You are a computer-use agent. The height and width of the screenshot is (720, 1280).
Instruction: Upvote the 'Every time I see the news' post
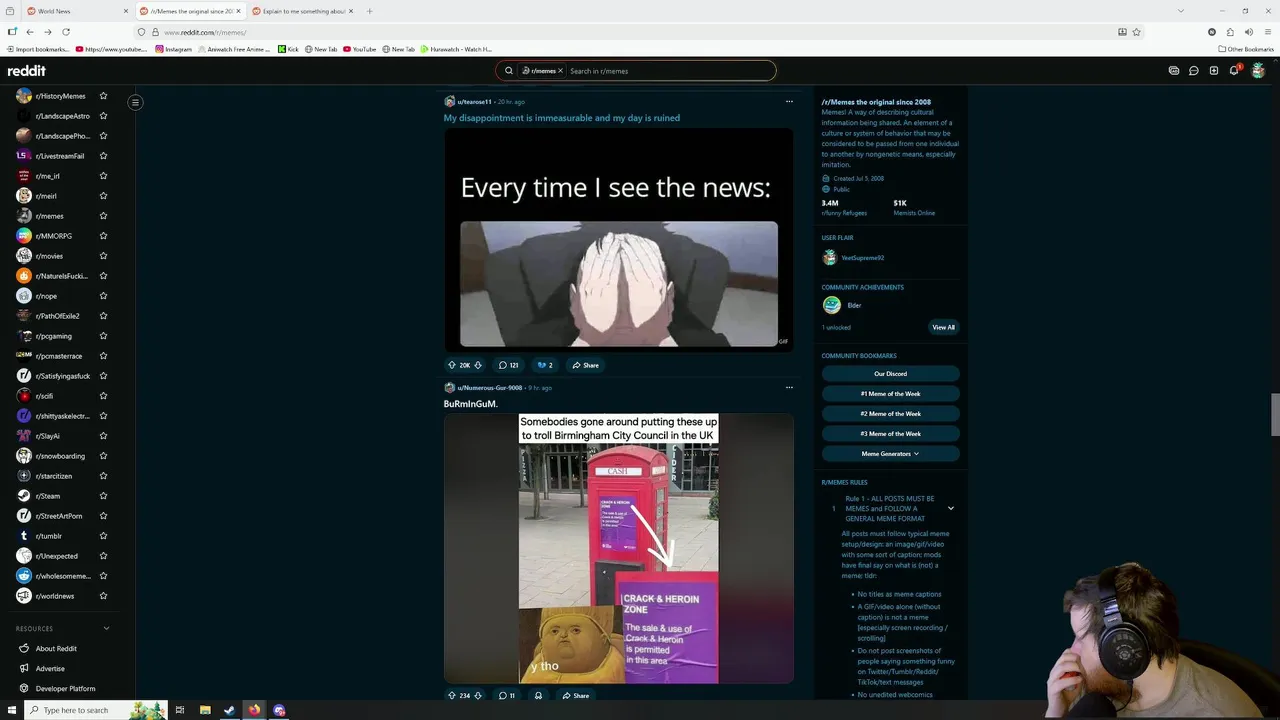[x=452, y=365]
